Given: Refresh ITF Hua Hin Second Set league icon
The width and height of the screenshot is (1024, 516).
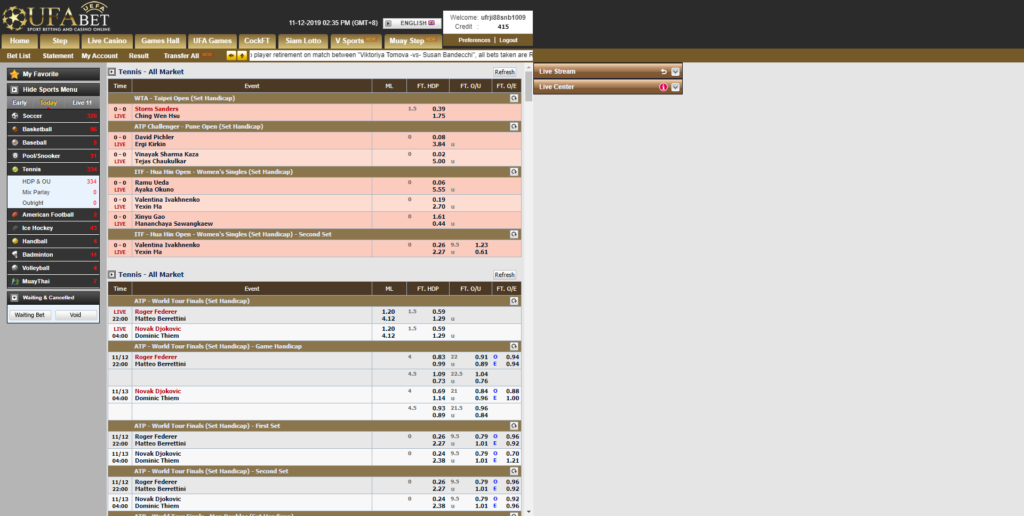Looking at the screenshot, I should point(514,234).
